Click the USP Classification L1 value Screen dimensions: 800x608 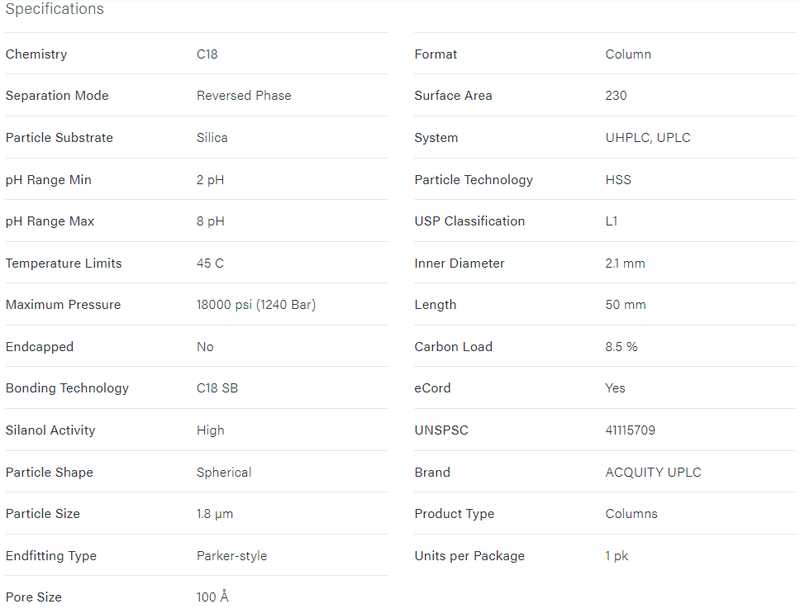pos(612,221)
